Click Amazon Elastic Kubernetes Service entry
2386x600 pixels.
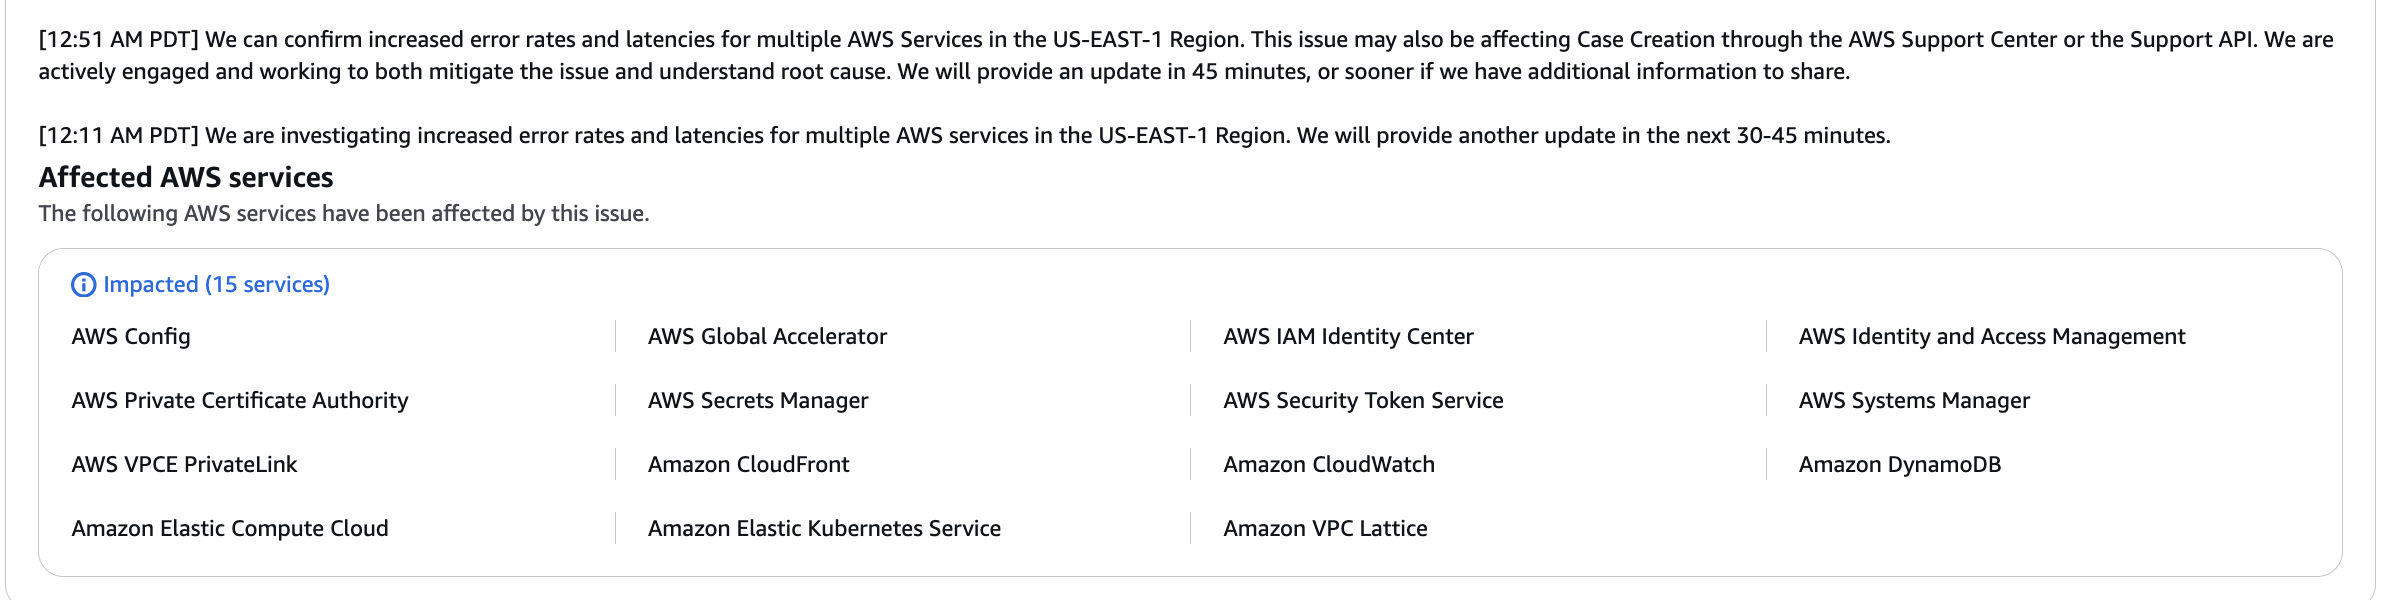coord(824,529)
